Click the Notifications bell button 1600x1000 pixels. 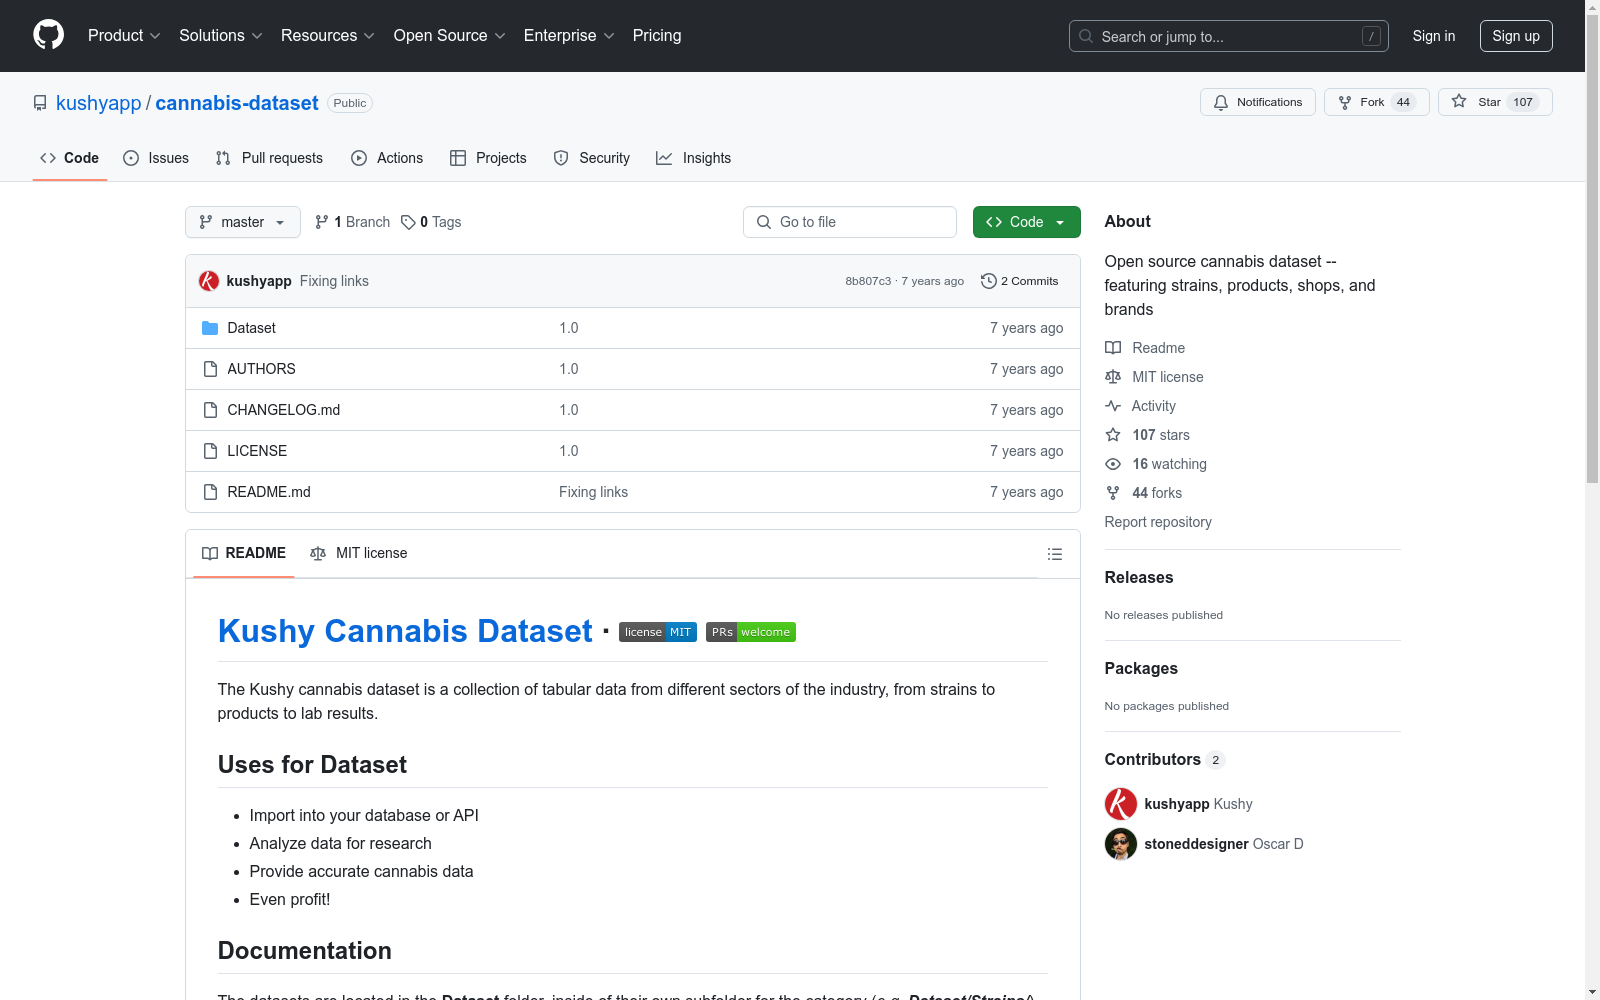(x=1258, y=102)
